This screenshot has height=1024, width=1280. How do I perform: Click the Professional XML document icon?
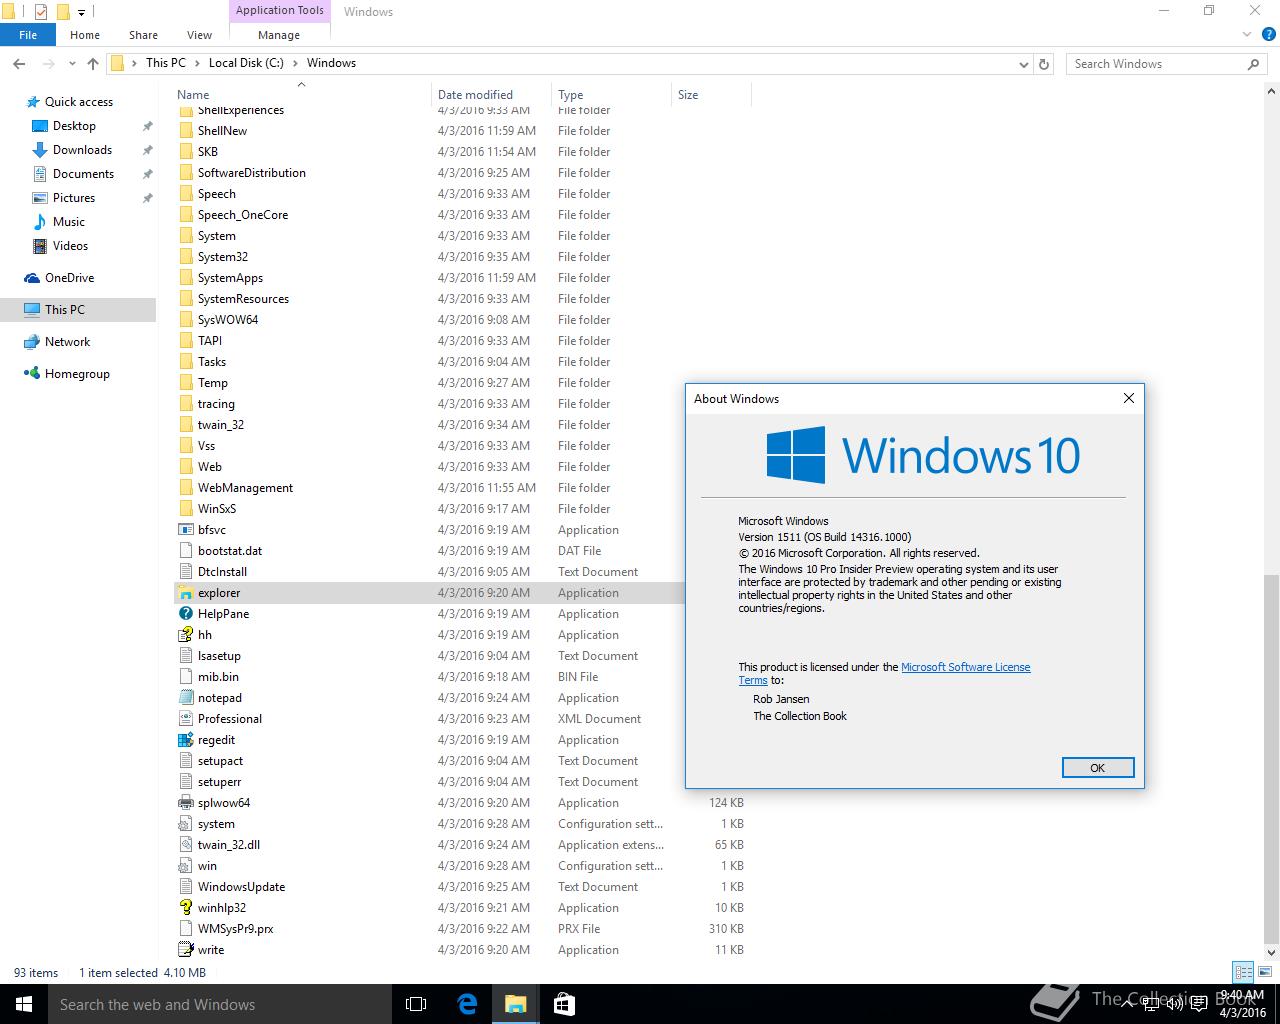coord(185,719)
